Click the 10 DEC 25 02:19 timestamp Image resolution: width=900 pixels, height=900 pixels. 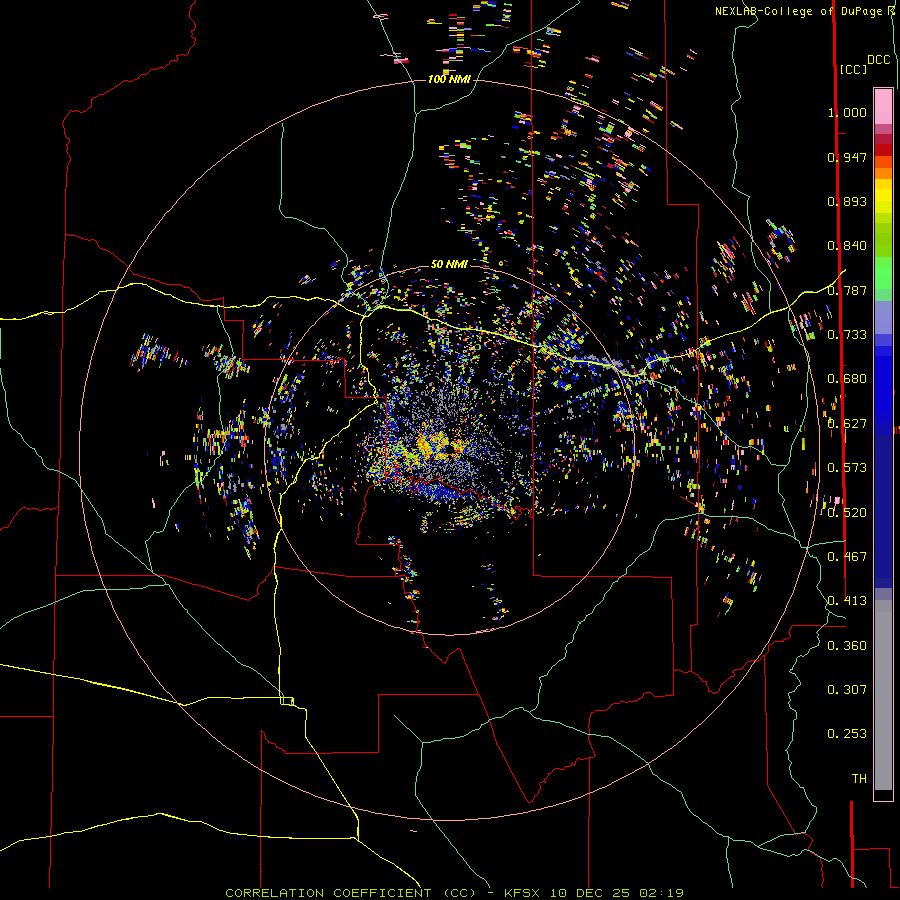pos(617,893)
